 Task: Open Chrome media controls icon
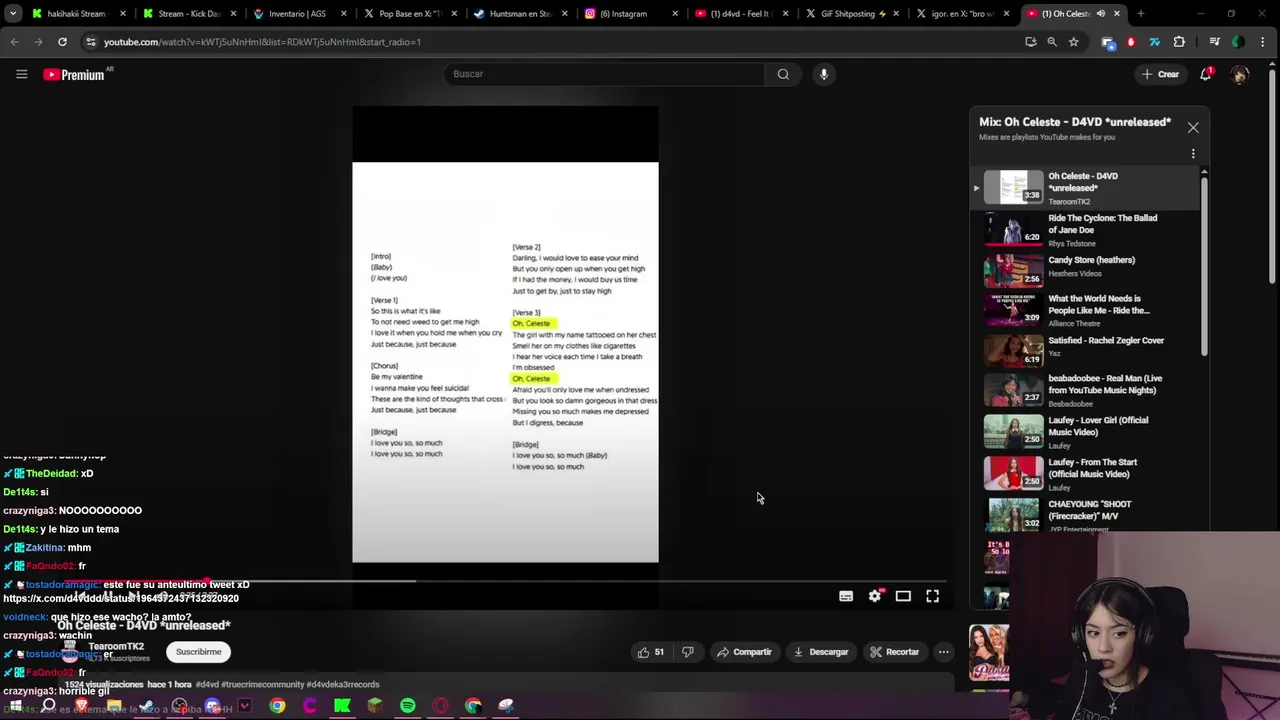tap(1214, 42)
